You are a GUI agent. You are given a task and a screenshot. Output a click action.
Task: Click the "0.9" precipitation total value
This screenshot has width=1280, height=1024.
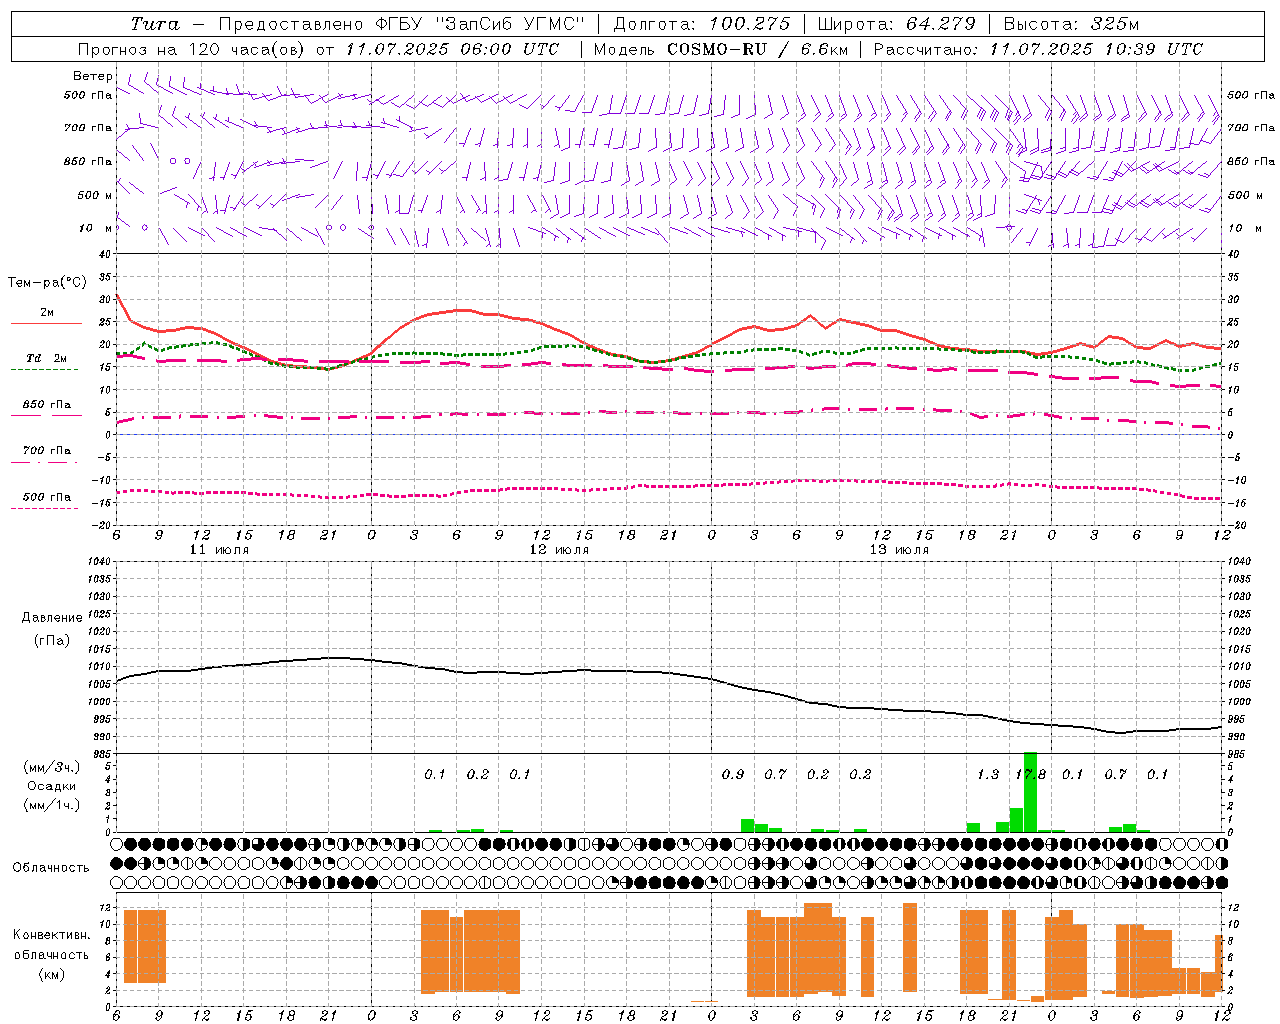[x=733, y=775]
